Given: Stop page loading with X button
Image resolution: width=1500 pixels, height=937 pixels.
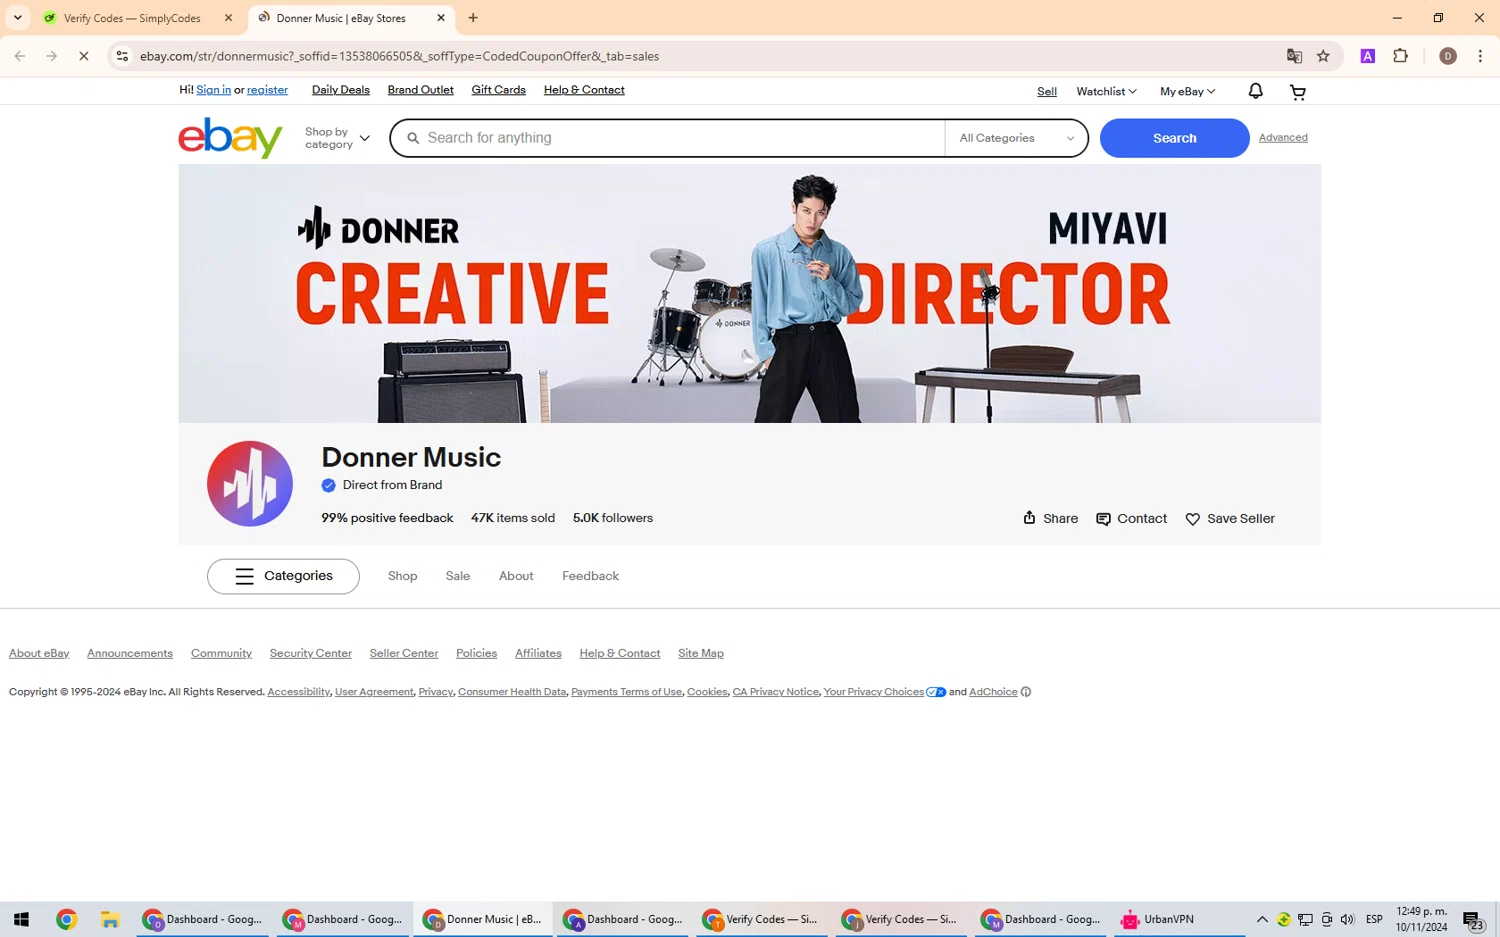Looking at the screenshot, I should pos(84,56).
